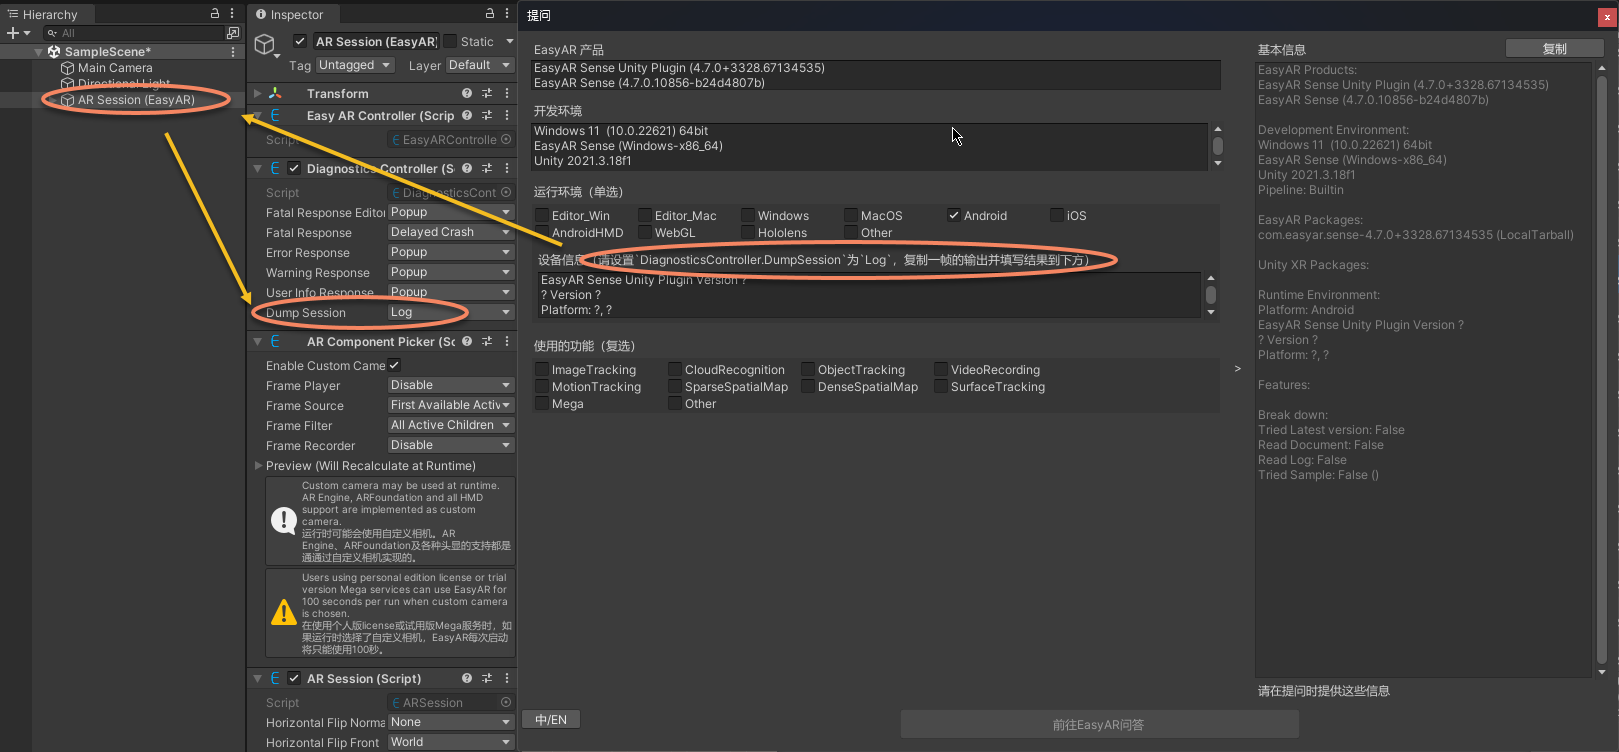Open SampleScene kebab options menu

click(234, 52)
